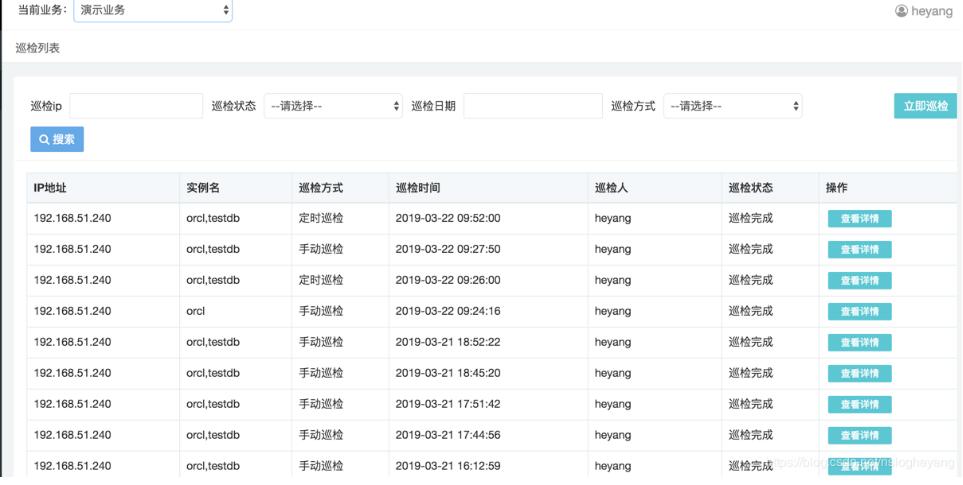Show details of the 18:52:22 inspection
This screenshot has width=963, height=485.
coord(859,343)
